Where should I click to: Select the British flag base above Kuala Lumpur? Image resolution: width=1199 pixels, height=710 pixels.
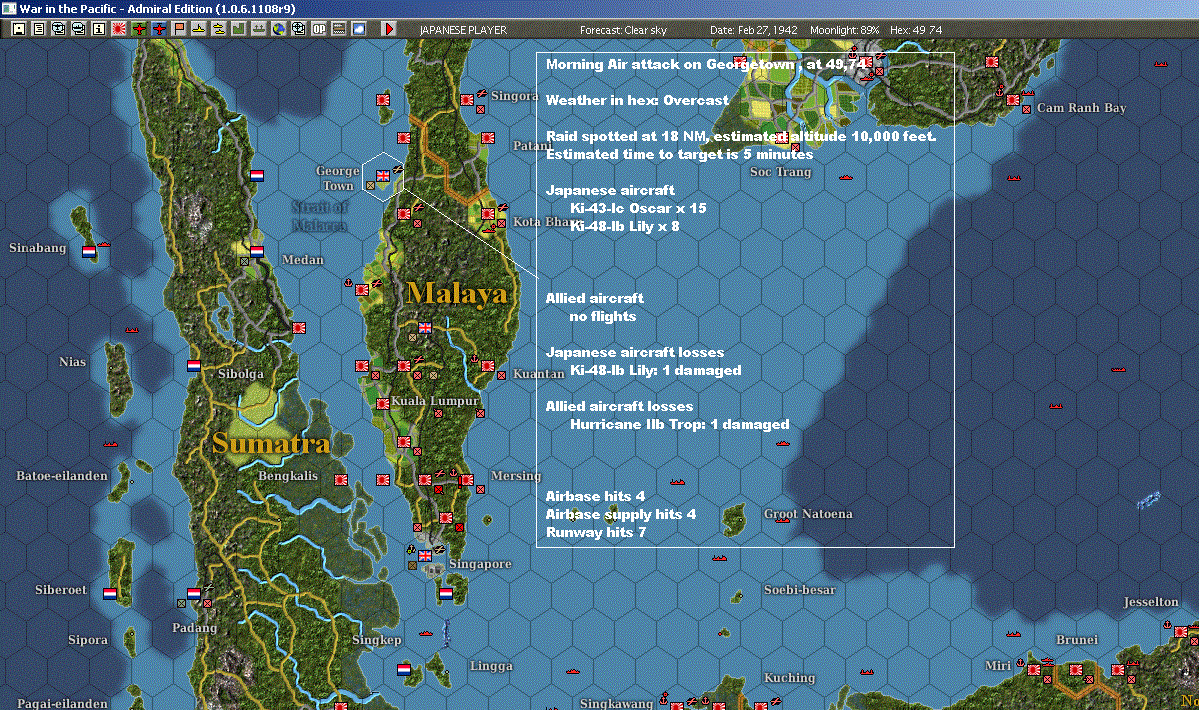pyautogui.click(x=424, y=328)
